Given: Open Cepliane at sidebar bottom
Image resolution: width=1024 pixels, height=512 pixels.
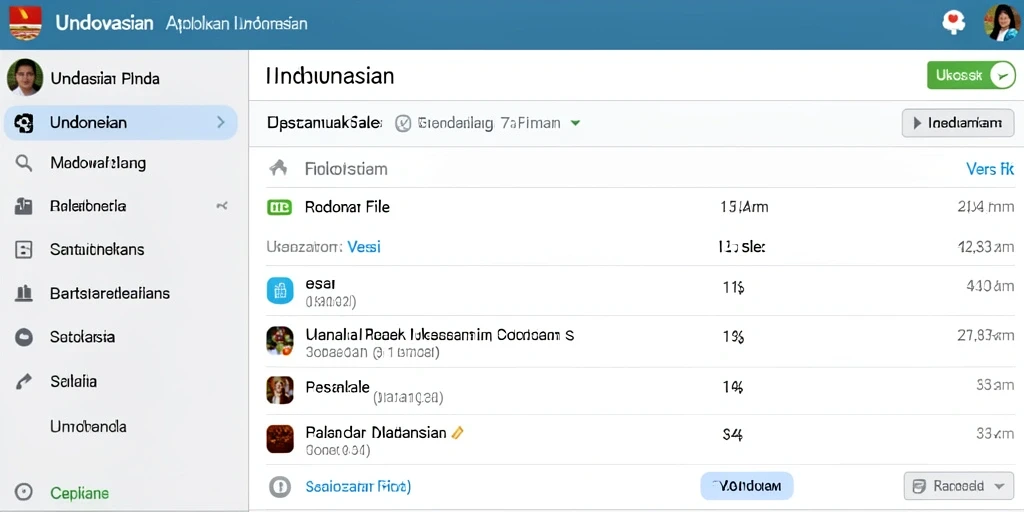Looking at the screenshot, I should tap(80, 493).
